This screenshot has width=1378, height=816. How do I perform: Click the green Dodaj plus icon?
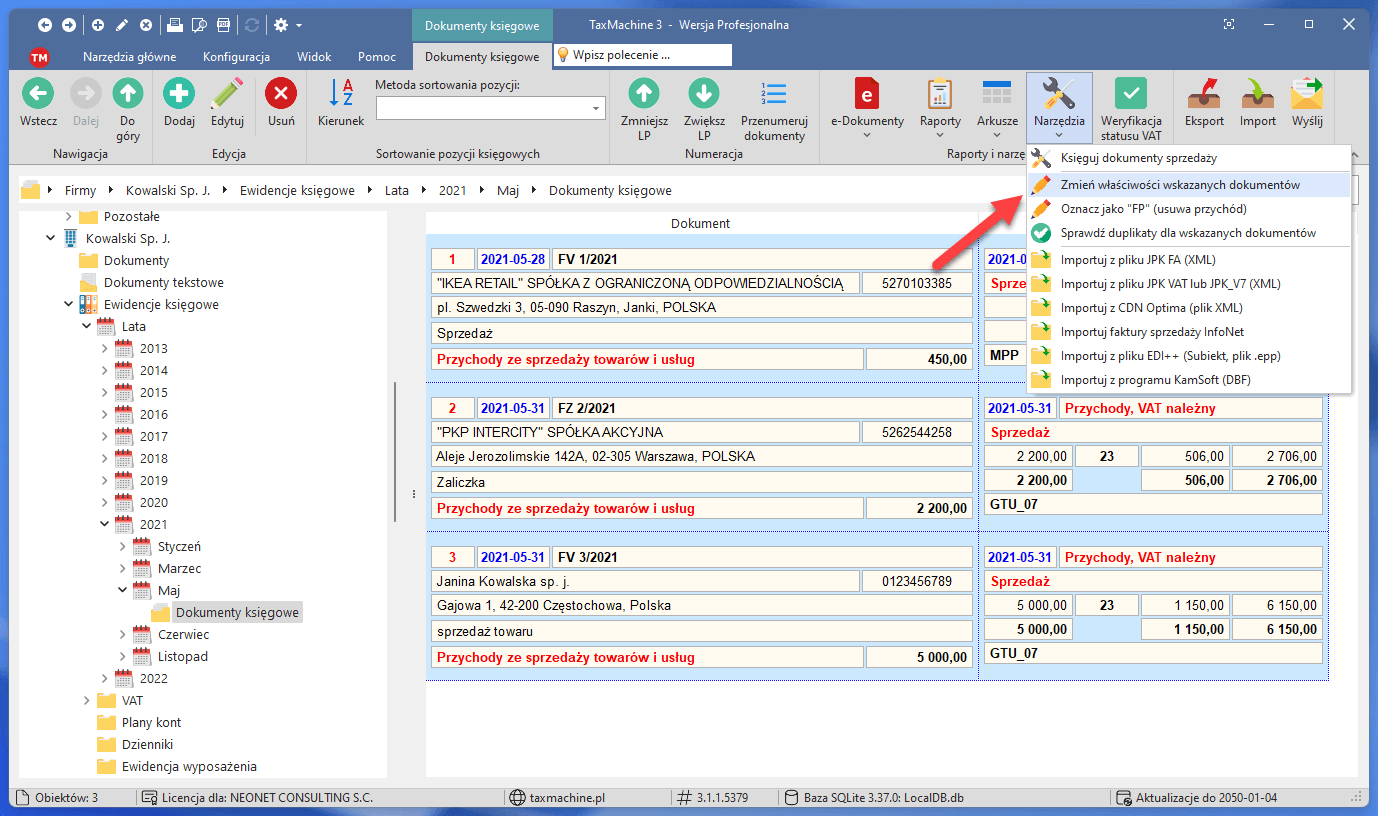(179, 95)
